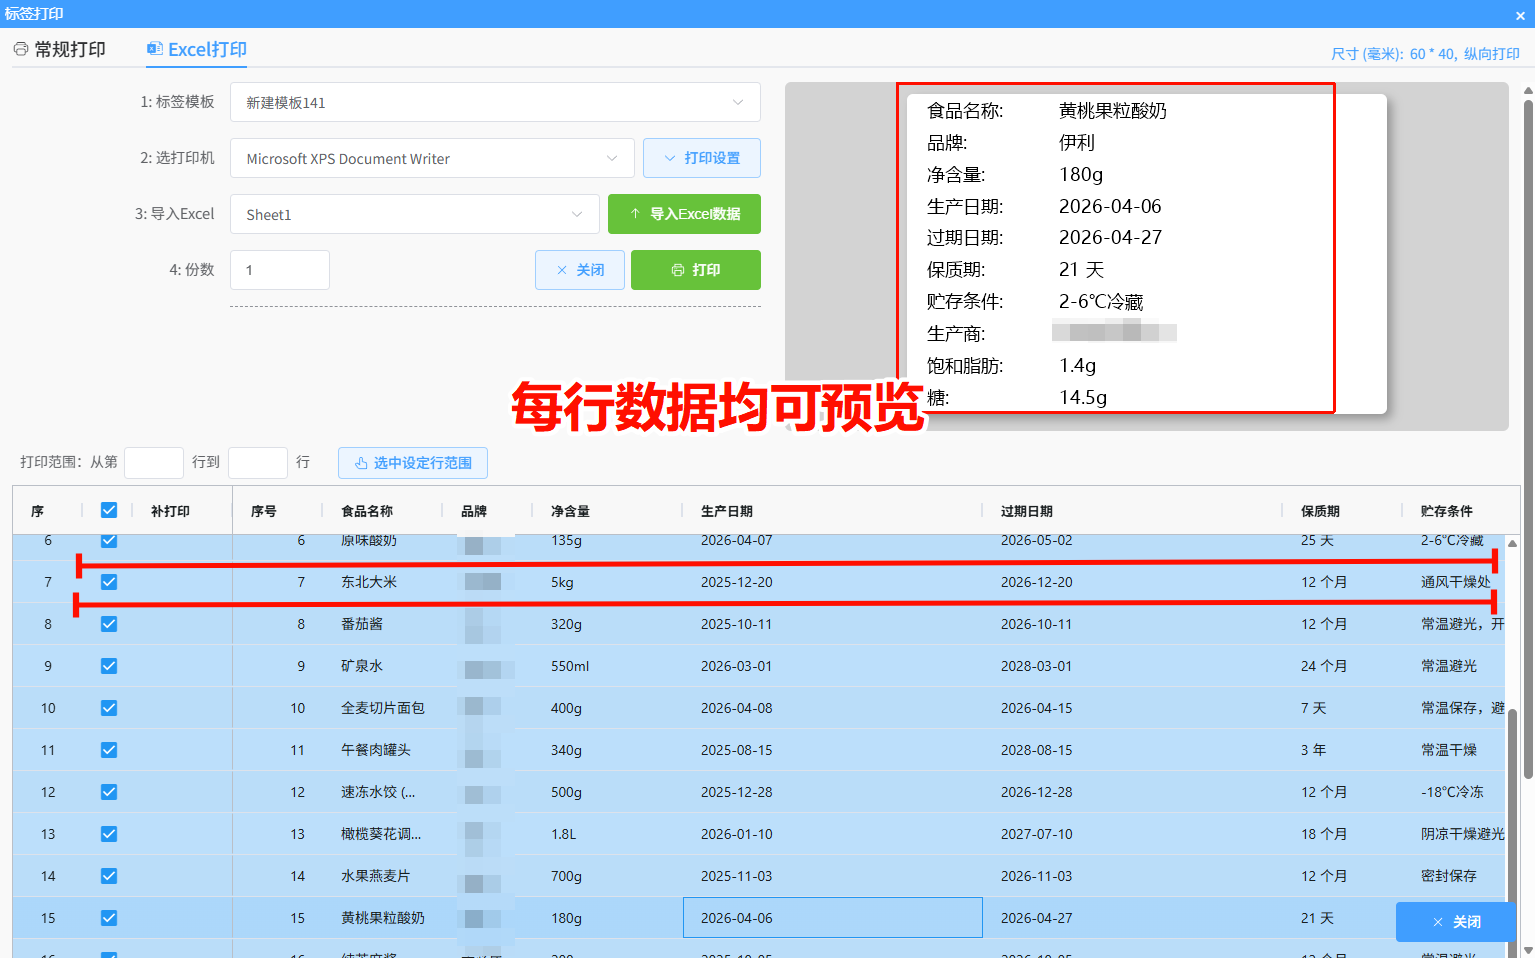The height and width of the screenshot is (958, 1535).
Task: Uncheck the checkbox for row 10 全麦切片面包
Action: tap(109, 708)
